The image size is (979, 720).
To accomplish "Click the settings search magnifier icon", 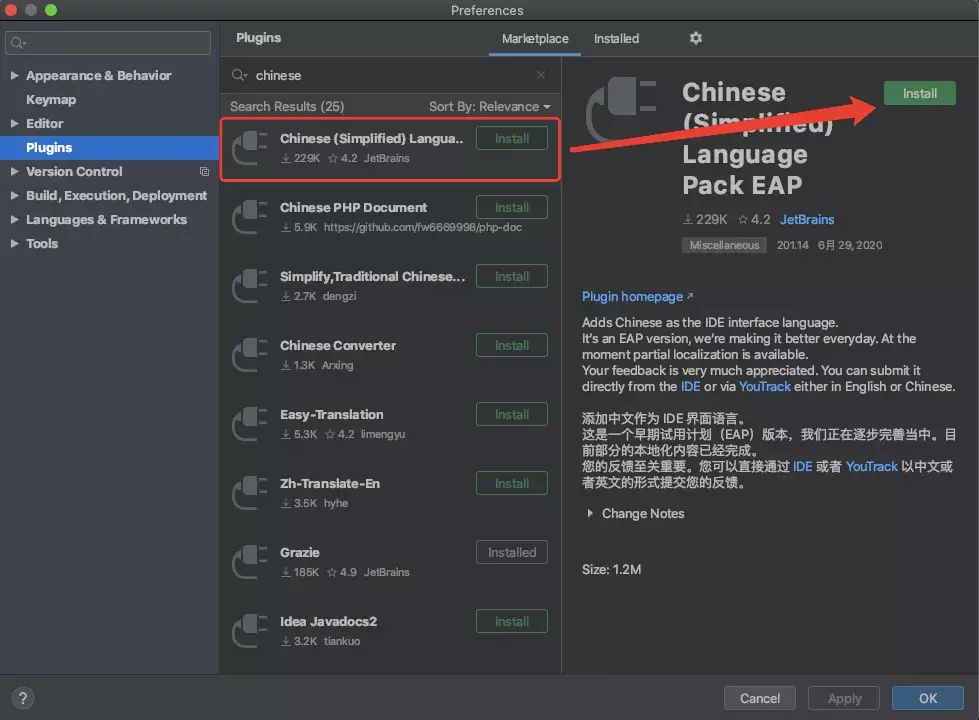I will [x=18, y=42].
